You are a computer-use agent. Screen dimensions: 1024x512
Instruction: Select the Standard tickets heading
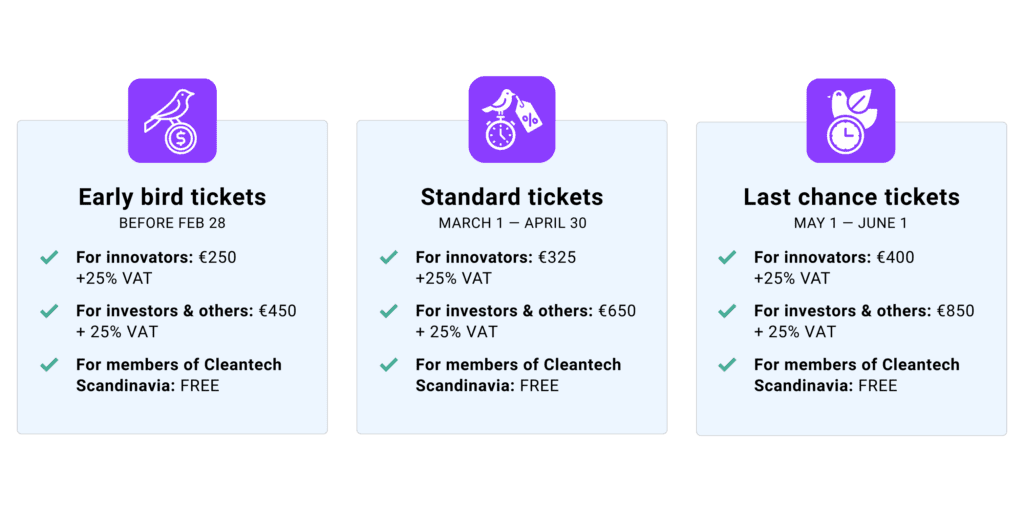(x=512, y=197)
